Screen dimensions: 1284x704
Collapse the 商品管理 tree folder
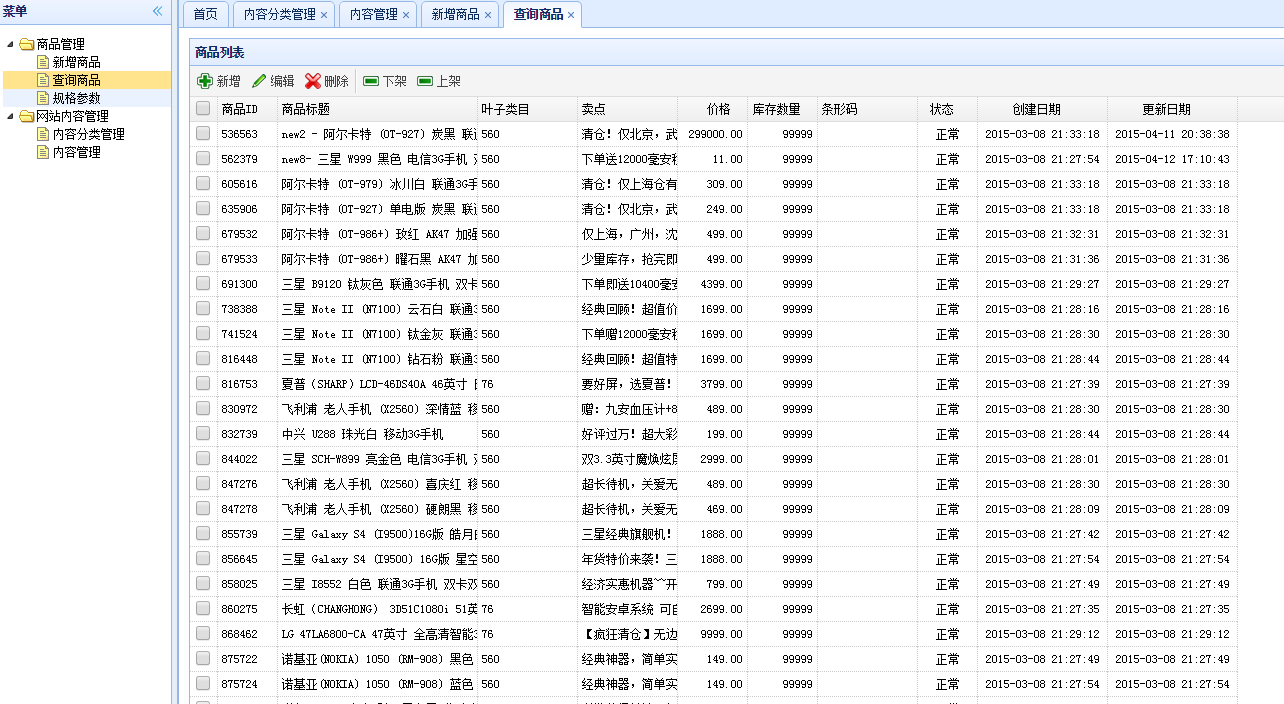pos(11,44)
